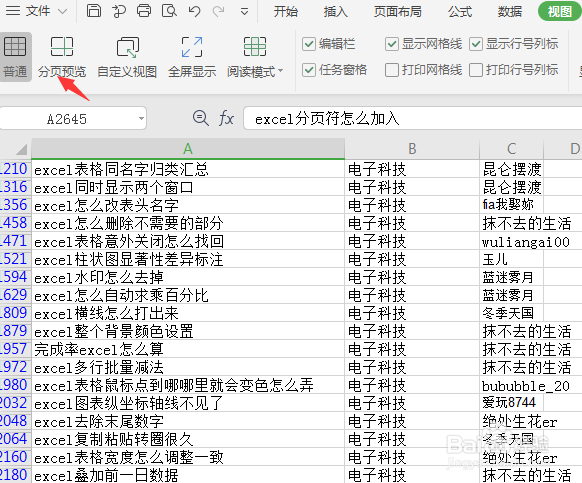Screen dimensions: 582x483
Task: Open 自定义视图 custom views icon
Action: [127, 48]
